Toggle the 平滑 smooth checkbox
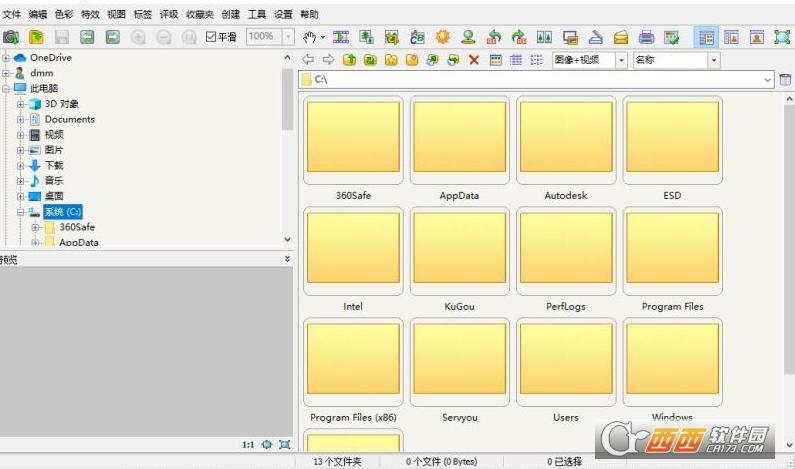795x469 pixels. point(211,37)
